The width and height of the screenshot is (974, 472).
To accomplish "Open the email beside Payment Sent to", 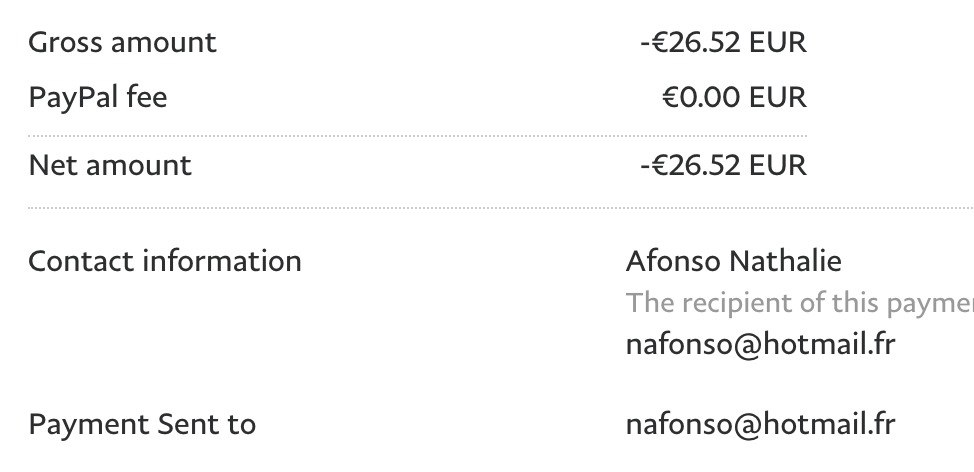I will pyautogui.click(x=760, y=424).
